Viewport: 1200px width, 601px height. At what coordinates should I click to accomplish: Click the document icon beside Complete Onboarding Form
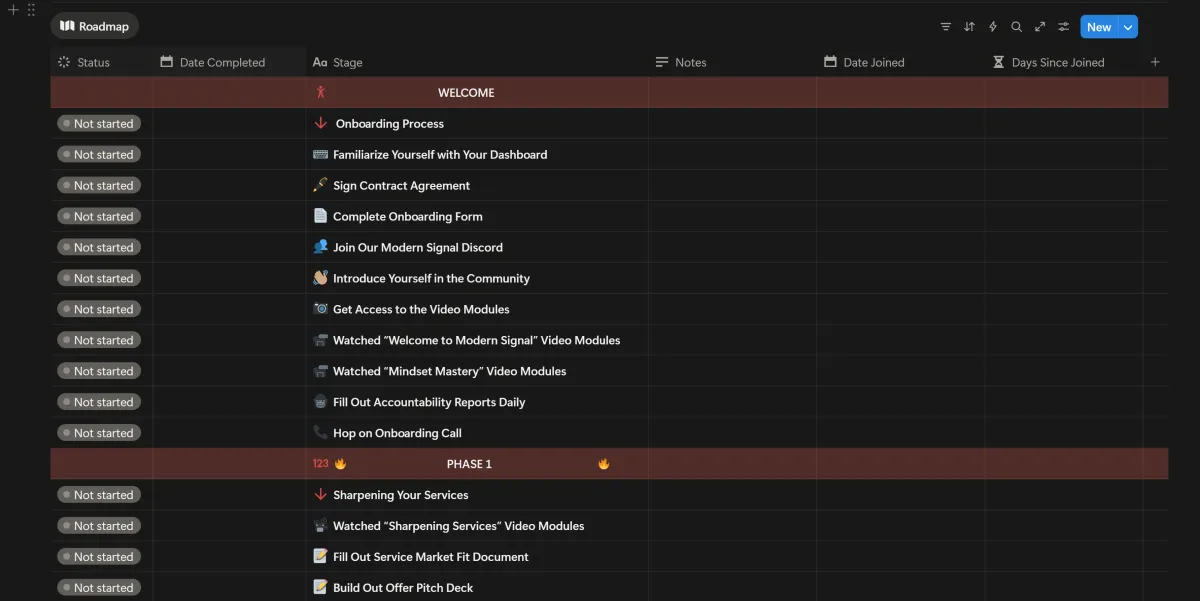pyautogui.click(x=320, y=216)
